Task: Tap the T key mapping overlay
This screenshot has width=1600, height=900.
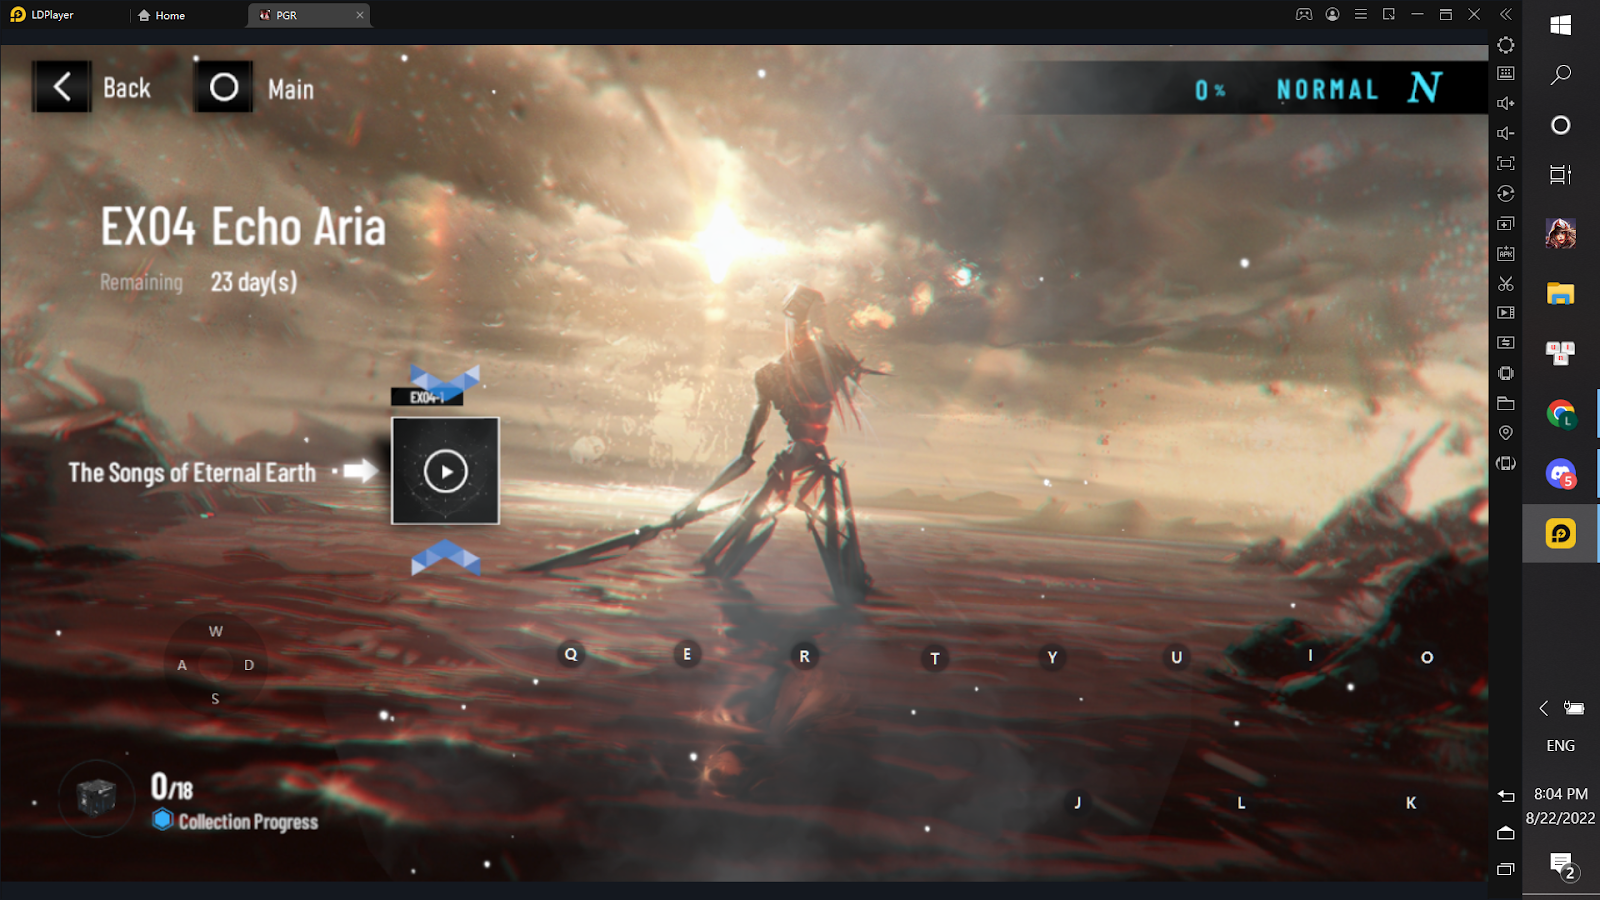Action: click(x=935, y=658)
